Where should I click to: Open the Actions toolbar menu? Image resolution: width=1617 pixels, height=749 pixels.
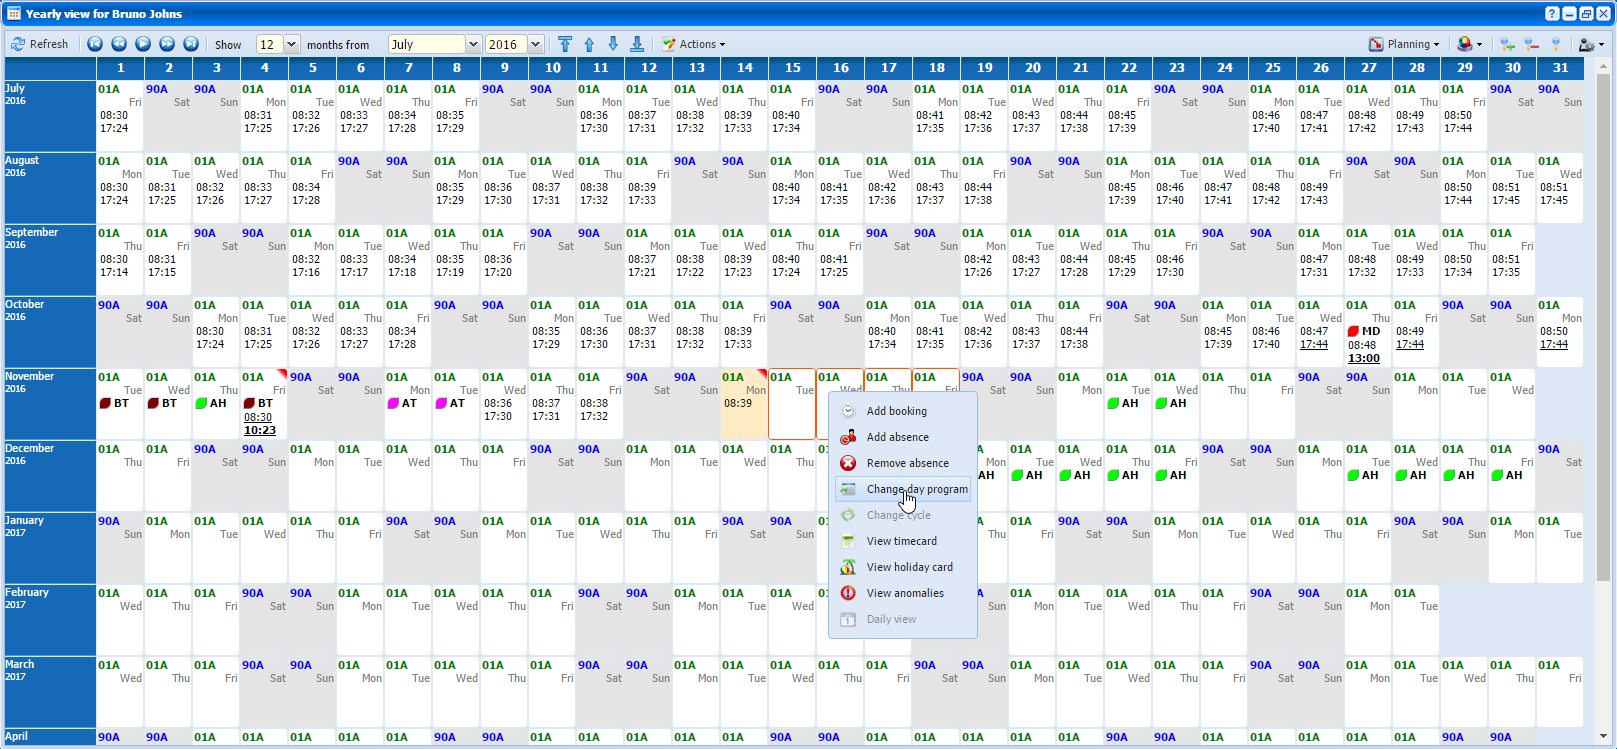[x=694, y=44]
